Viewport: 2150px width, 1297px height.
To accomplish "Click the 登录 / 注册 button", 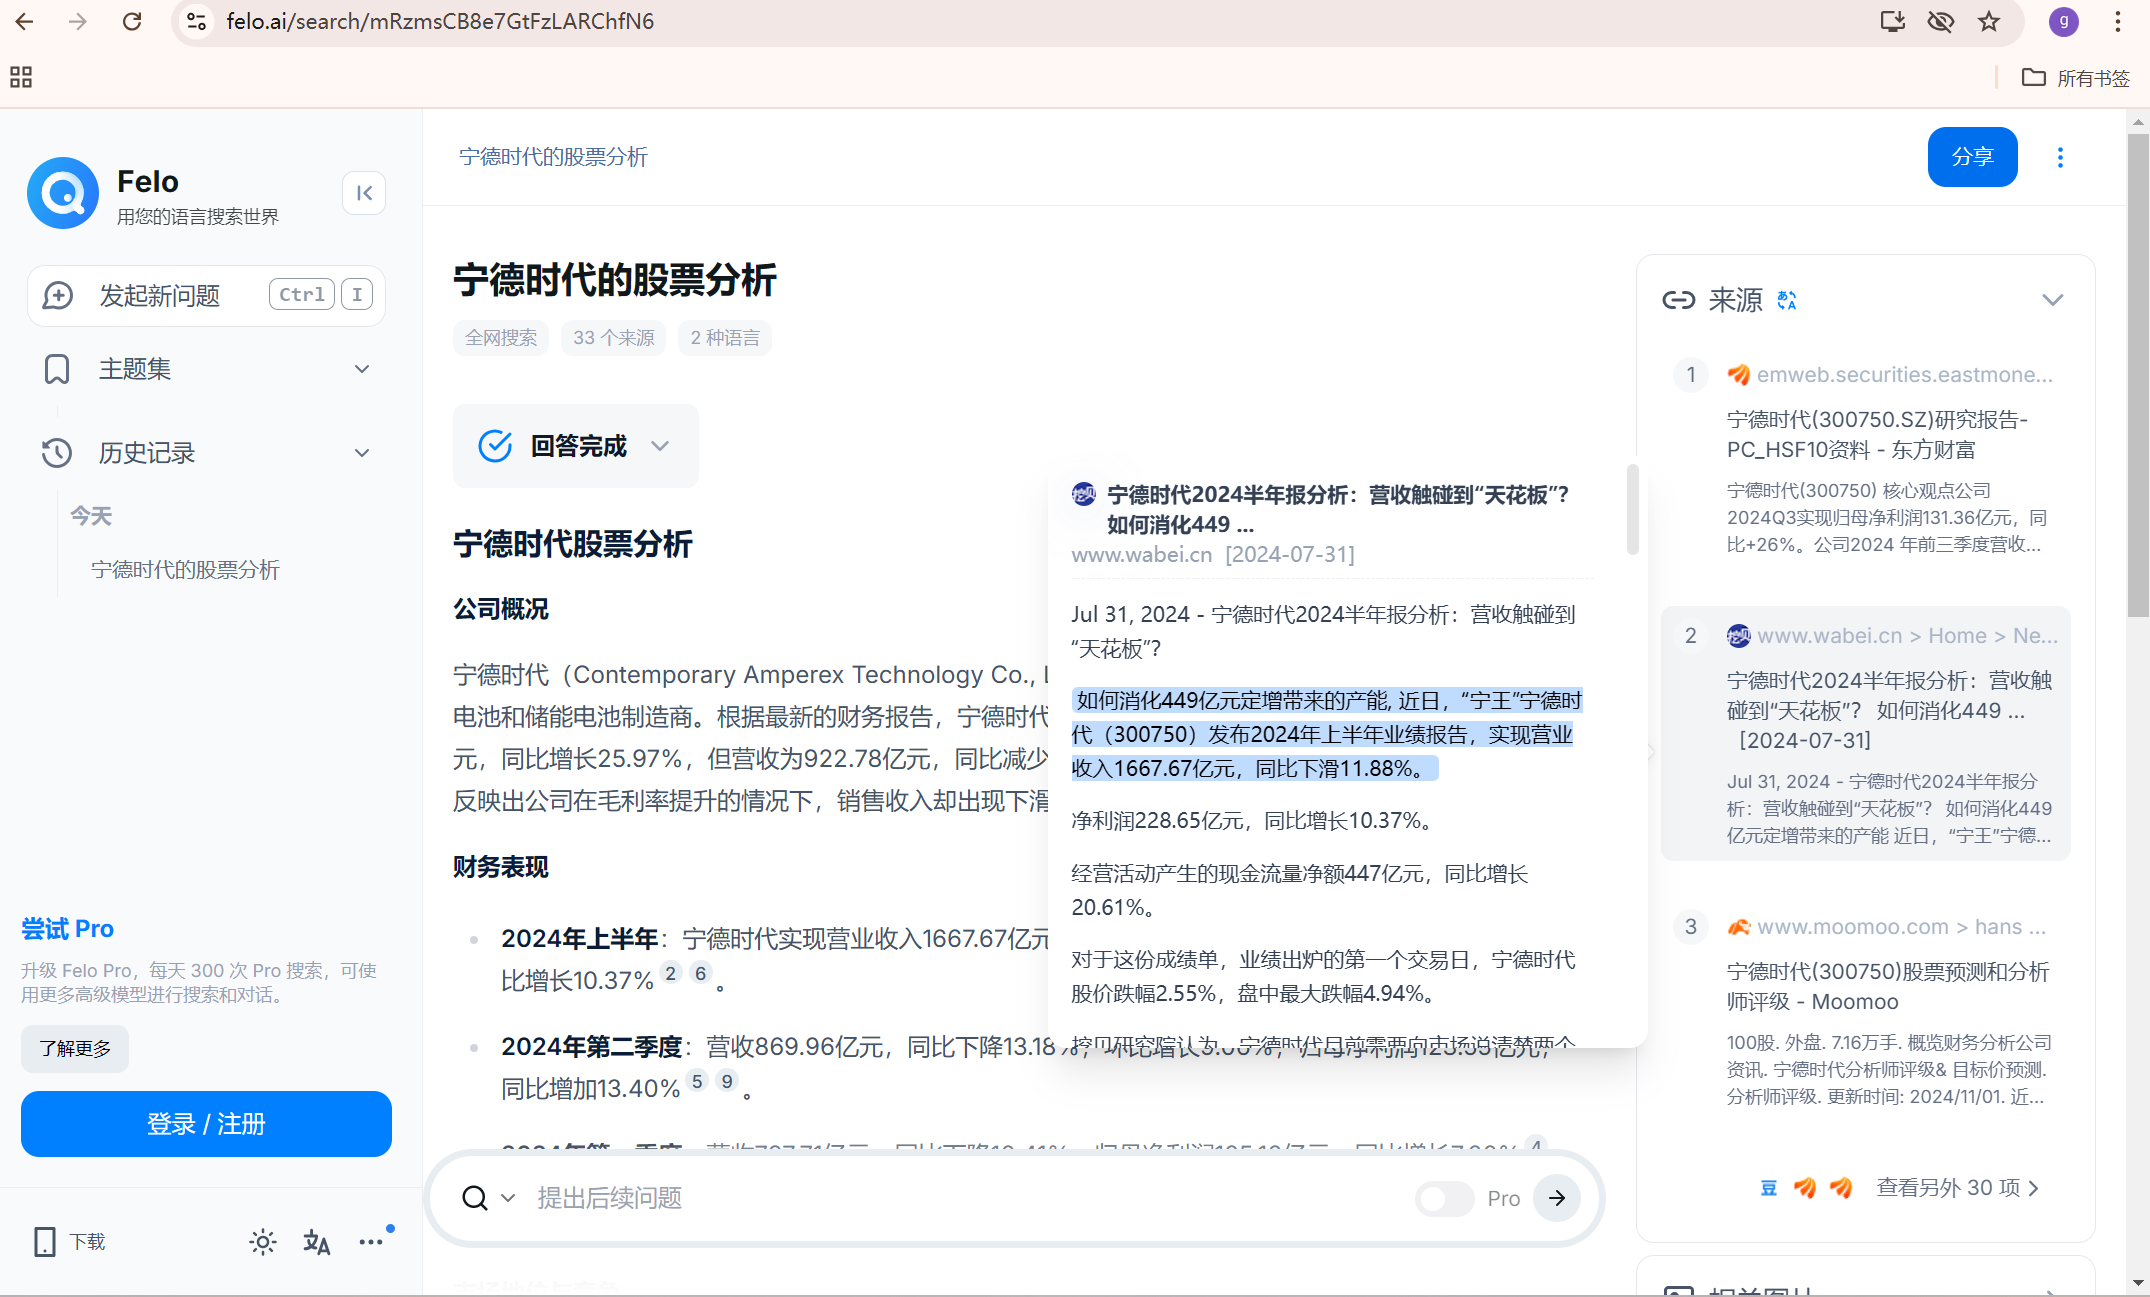I will tap(206, 1124).
